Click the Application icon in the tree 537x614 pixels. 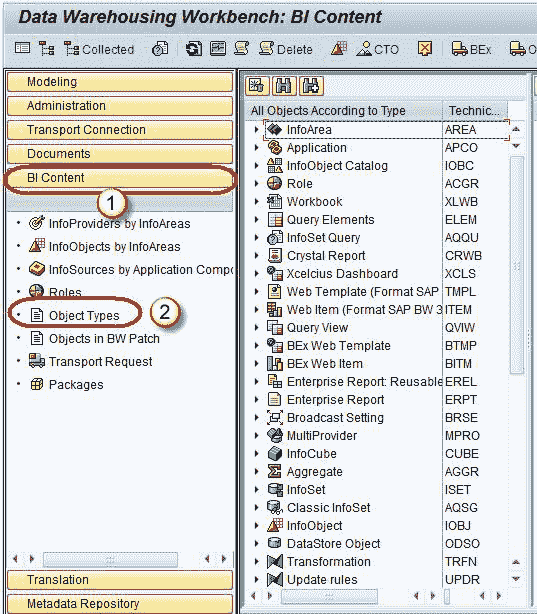(275, 148)
